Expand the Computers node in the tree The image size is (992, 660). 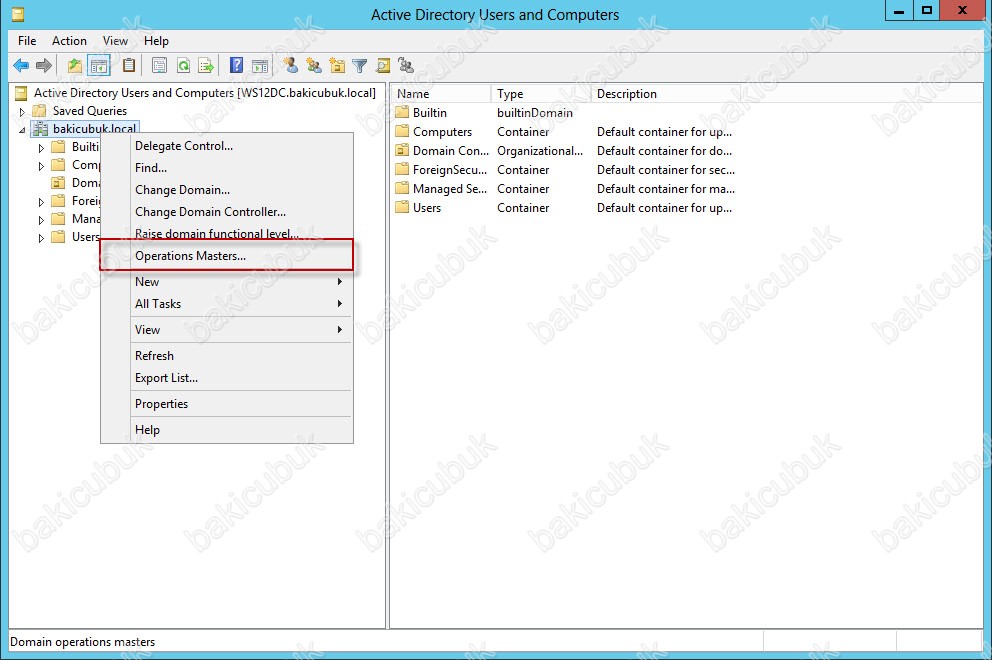click(x=41, y=166)
